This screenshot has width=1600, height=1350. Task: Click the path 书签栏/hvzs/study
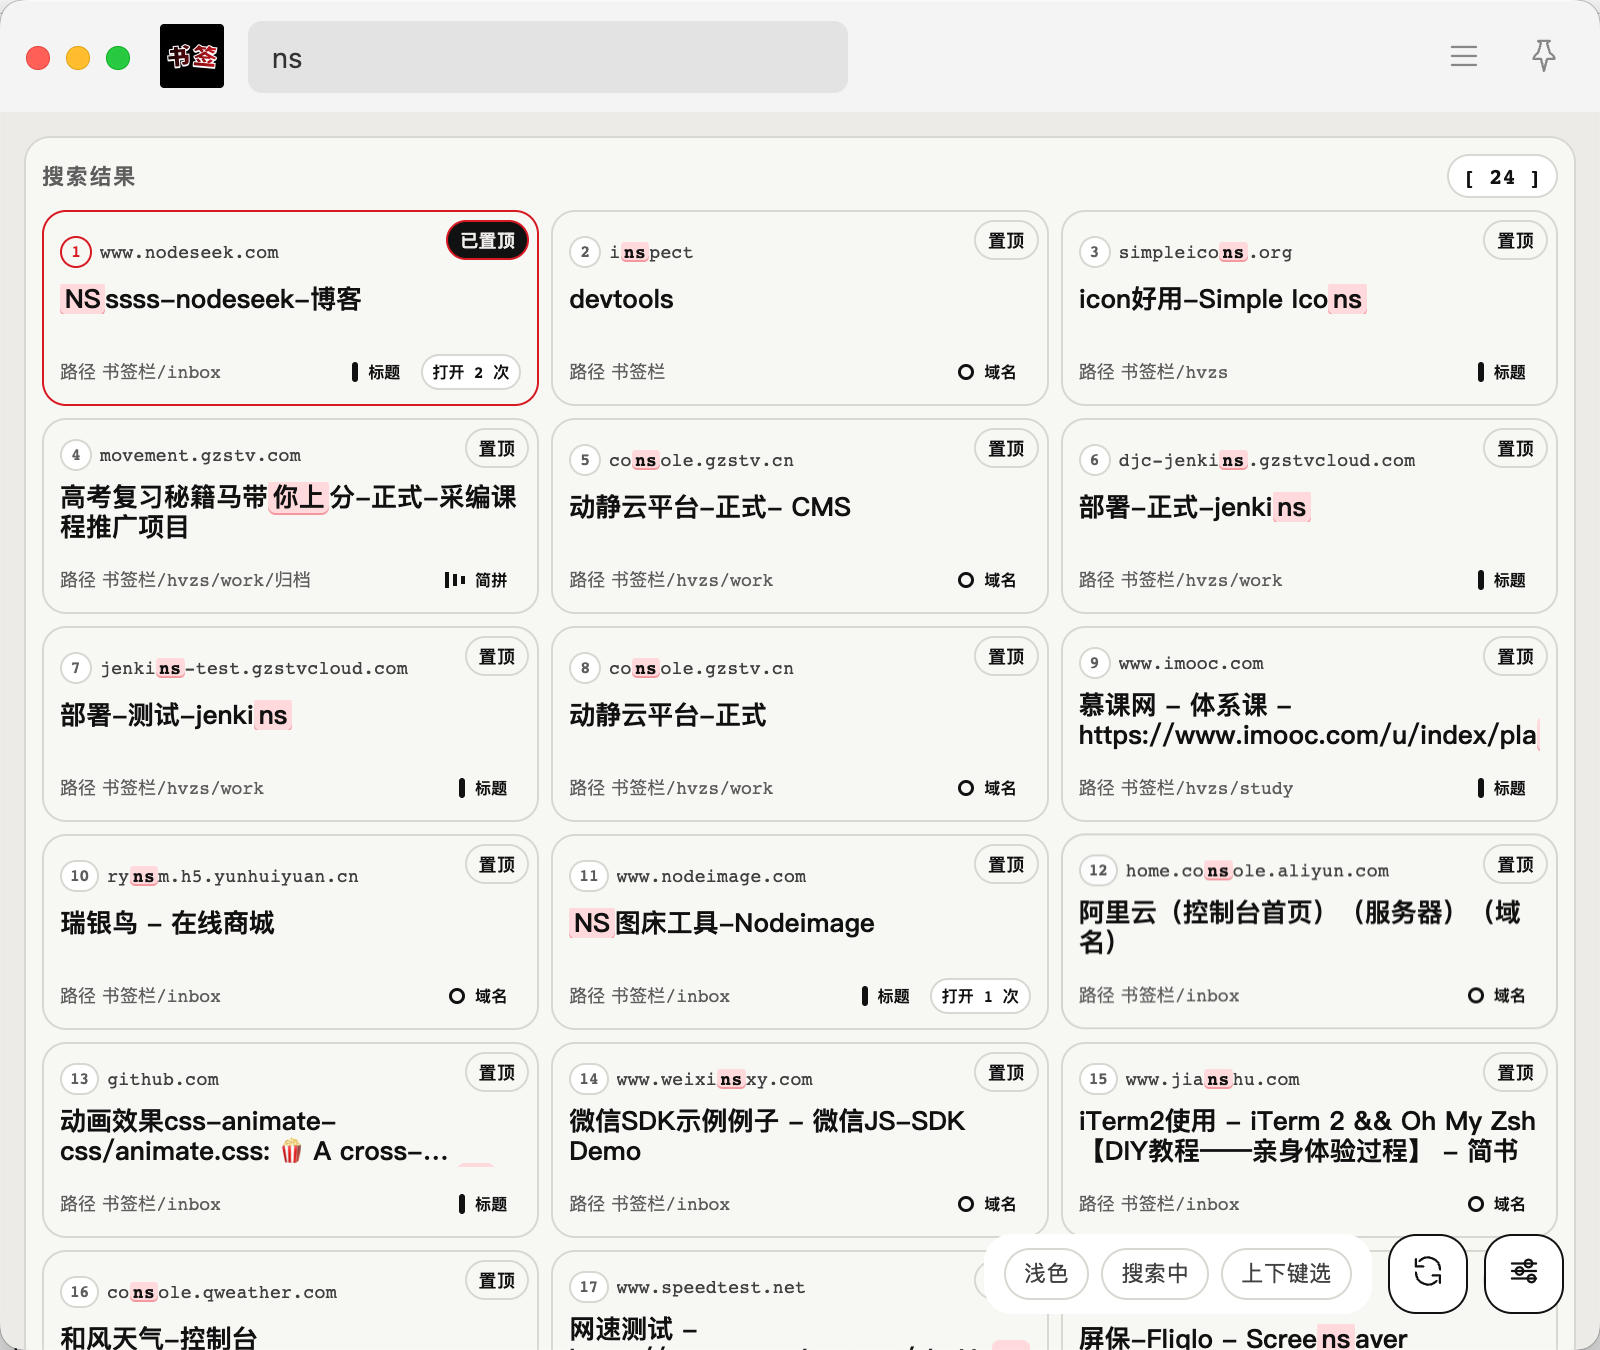1207,788
